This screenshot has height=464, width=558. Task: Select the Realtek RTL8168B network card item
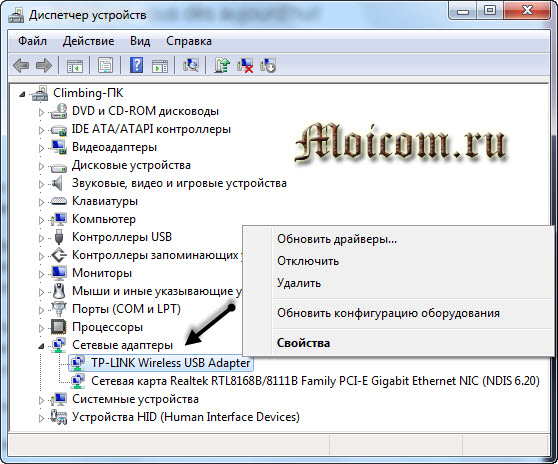coord(315,381)
